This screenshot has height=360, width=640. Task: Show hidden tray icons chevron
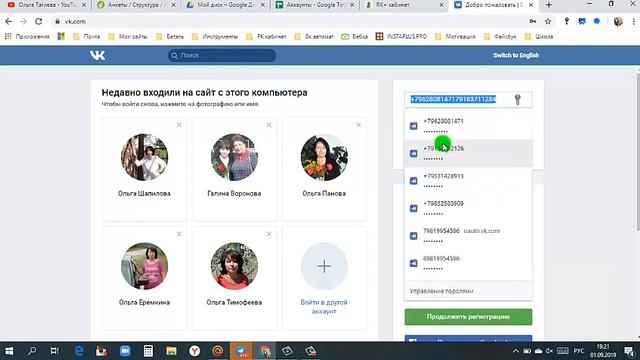click(x=516, y=351)
